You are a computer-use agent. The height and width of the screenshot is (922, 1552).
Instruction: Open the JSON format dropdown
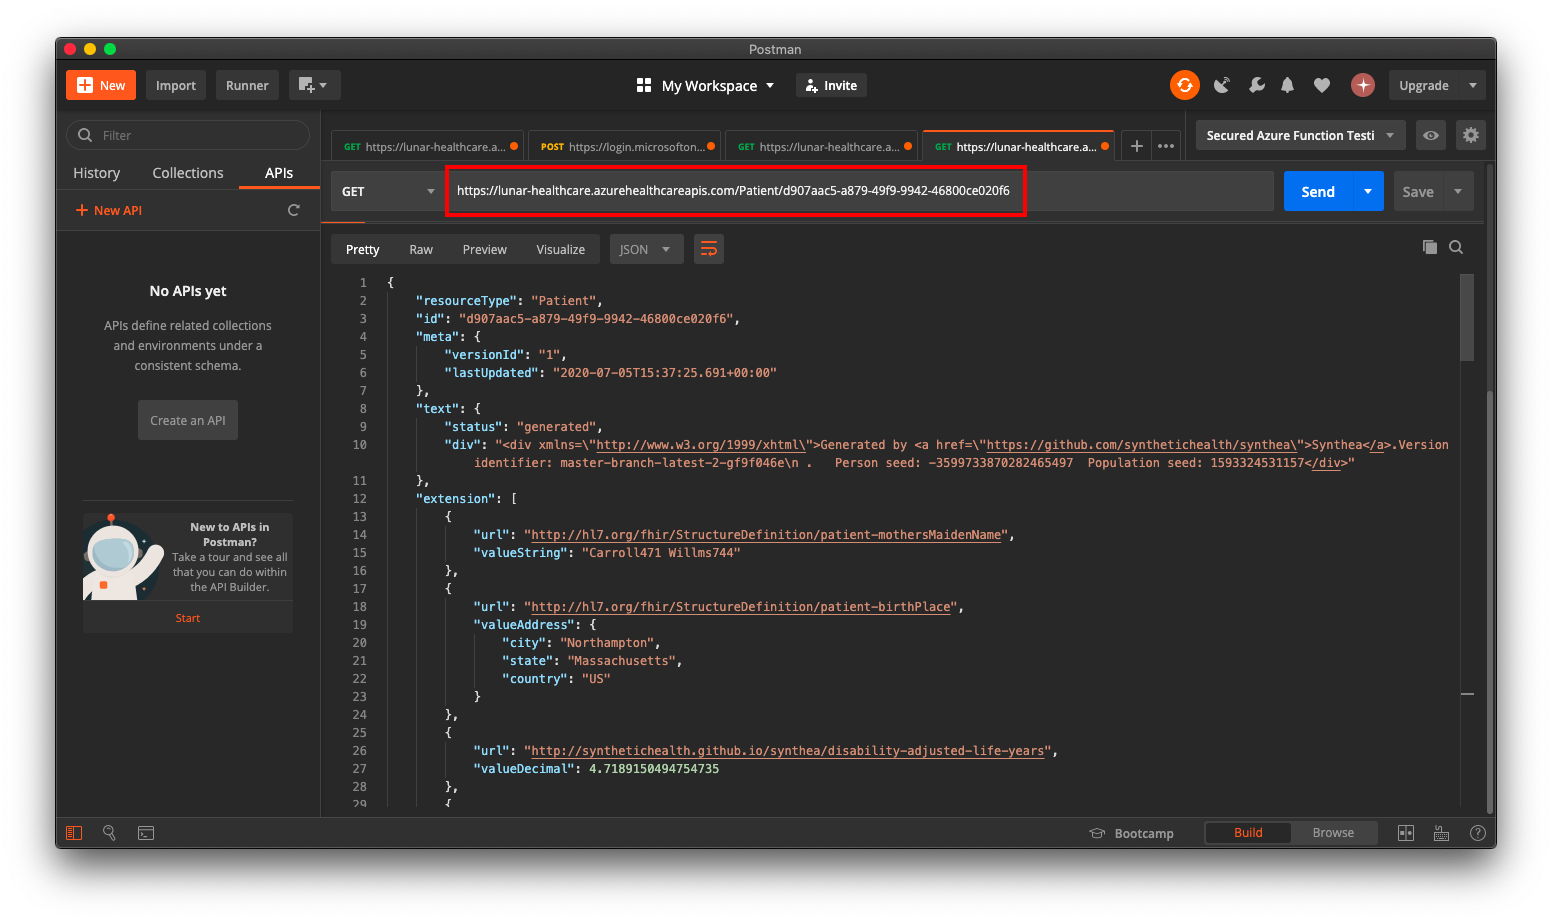tap(646, 249)
